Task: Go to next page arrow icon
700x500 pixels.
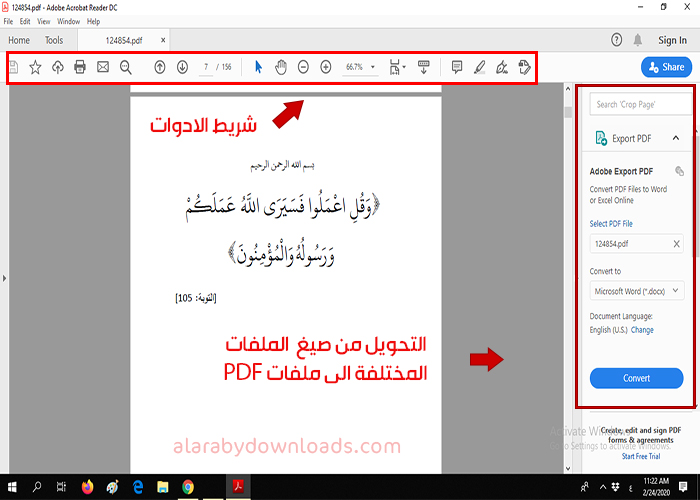Action: (182, 67)
